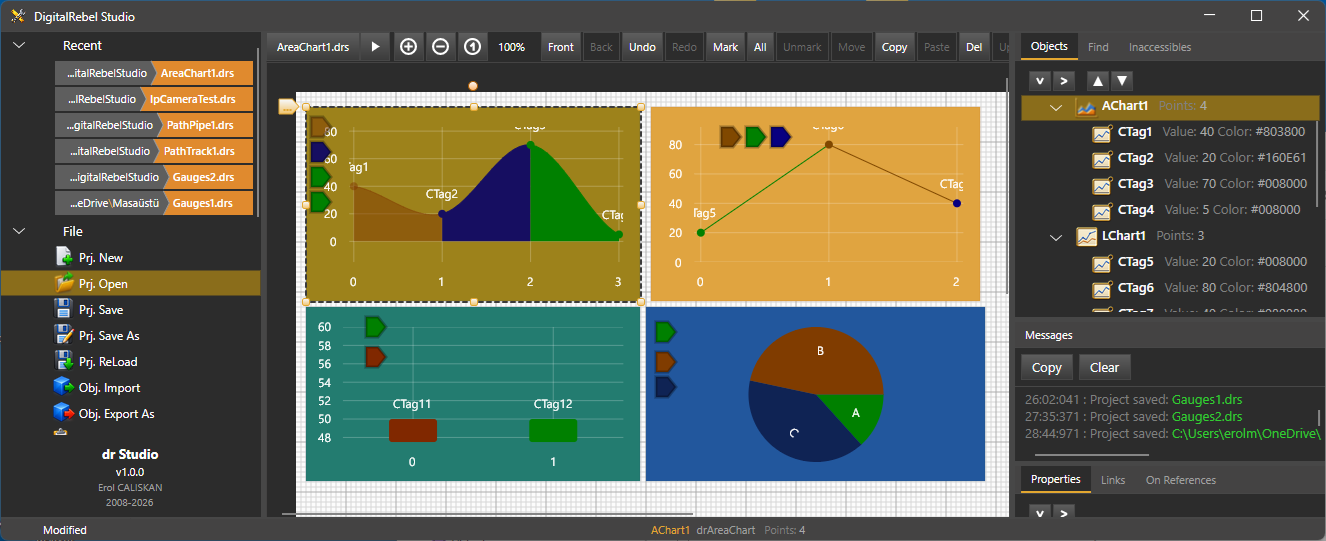
Task: Open the Links tab
Action: [1113, 480]
